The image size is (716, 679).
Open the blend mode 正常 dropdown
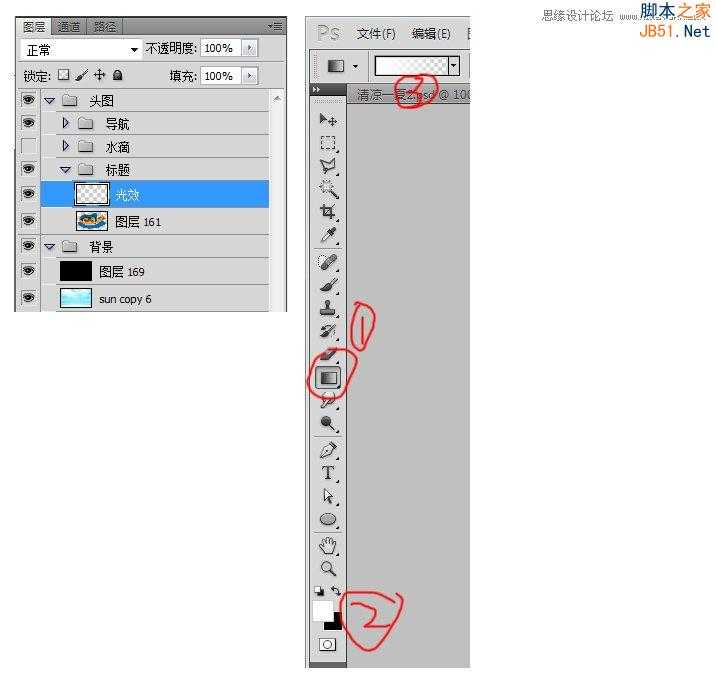click(80, 50)
